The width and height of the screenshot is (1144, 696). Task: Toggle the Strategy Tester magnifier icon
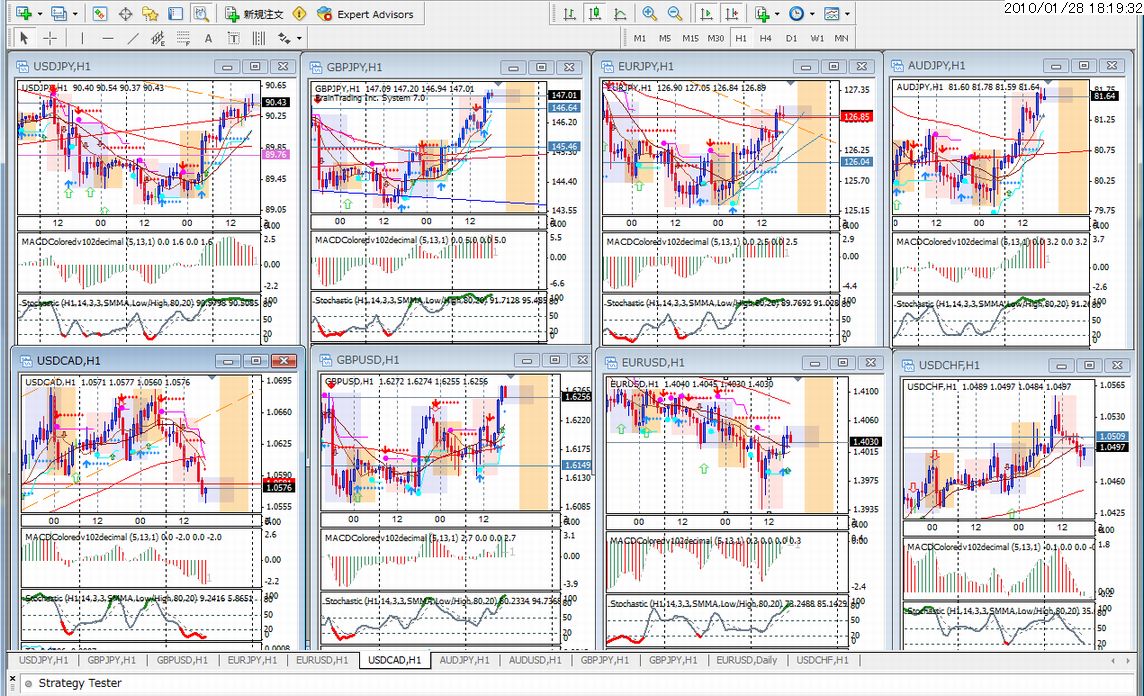tap(201, 13)
